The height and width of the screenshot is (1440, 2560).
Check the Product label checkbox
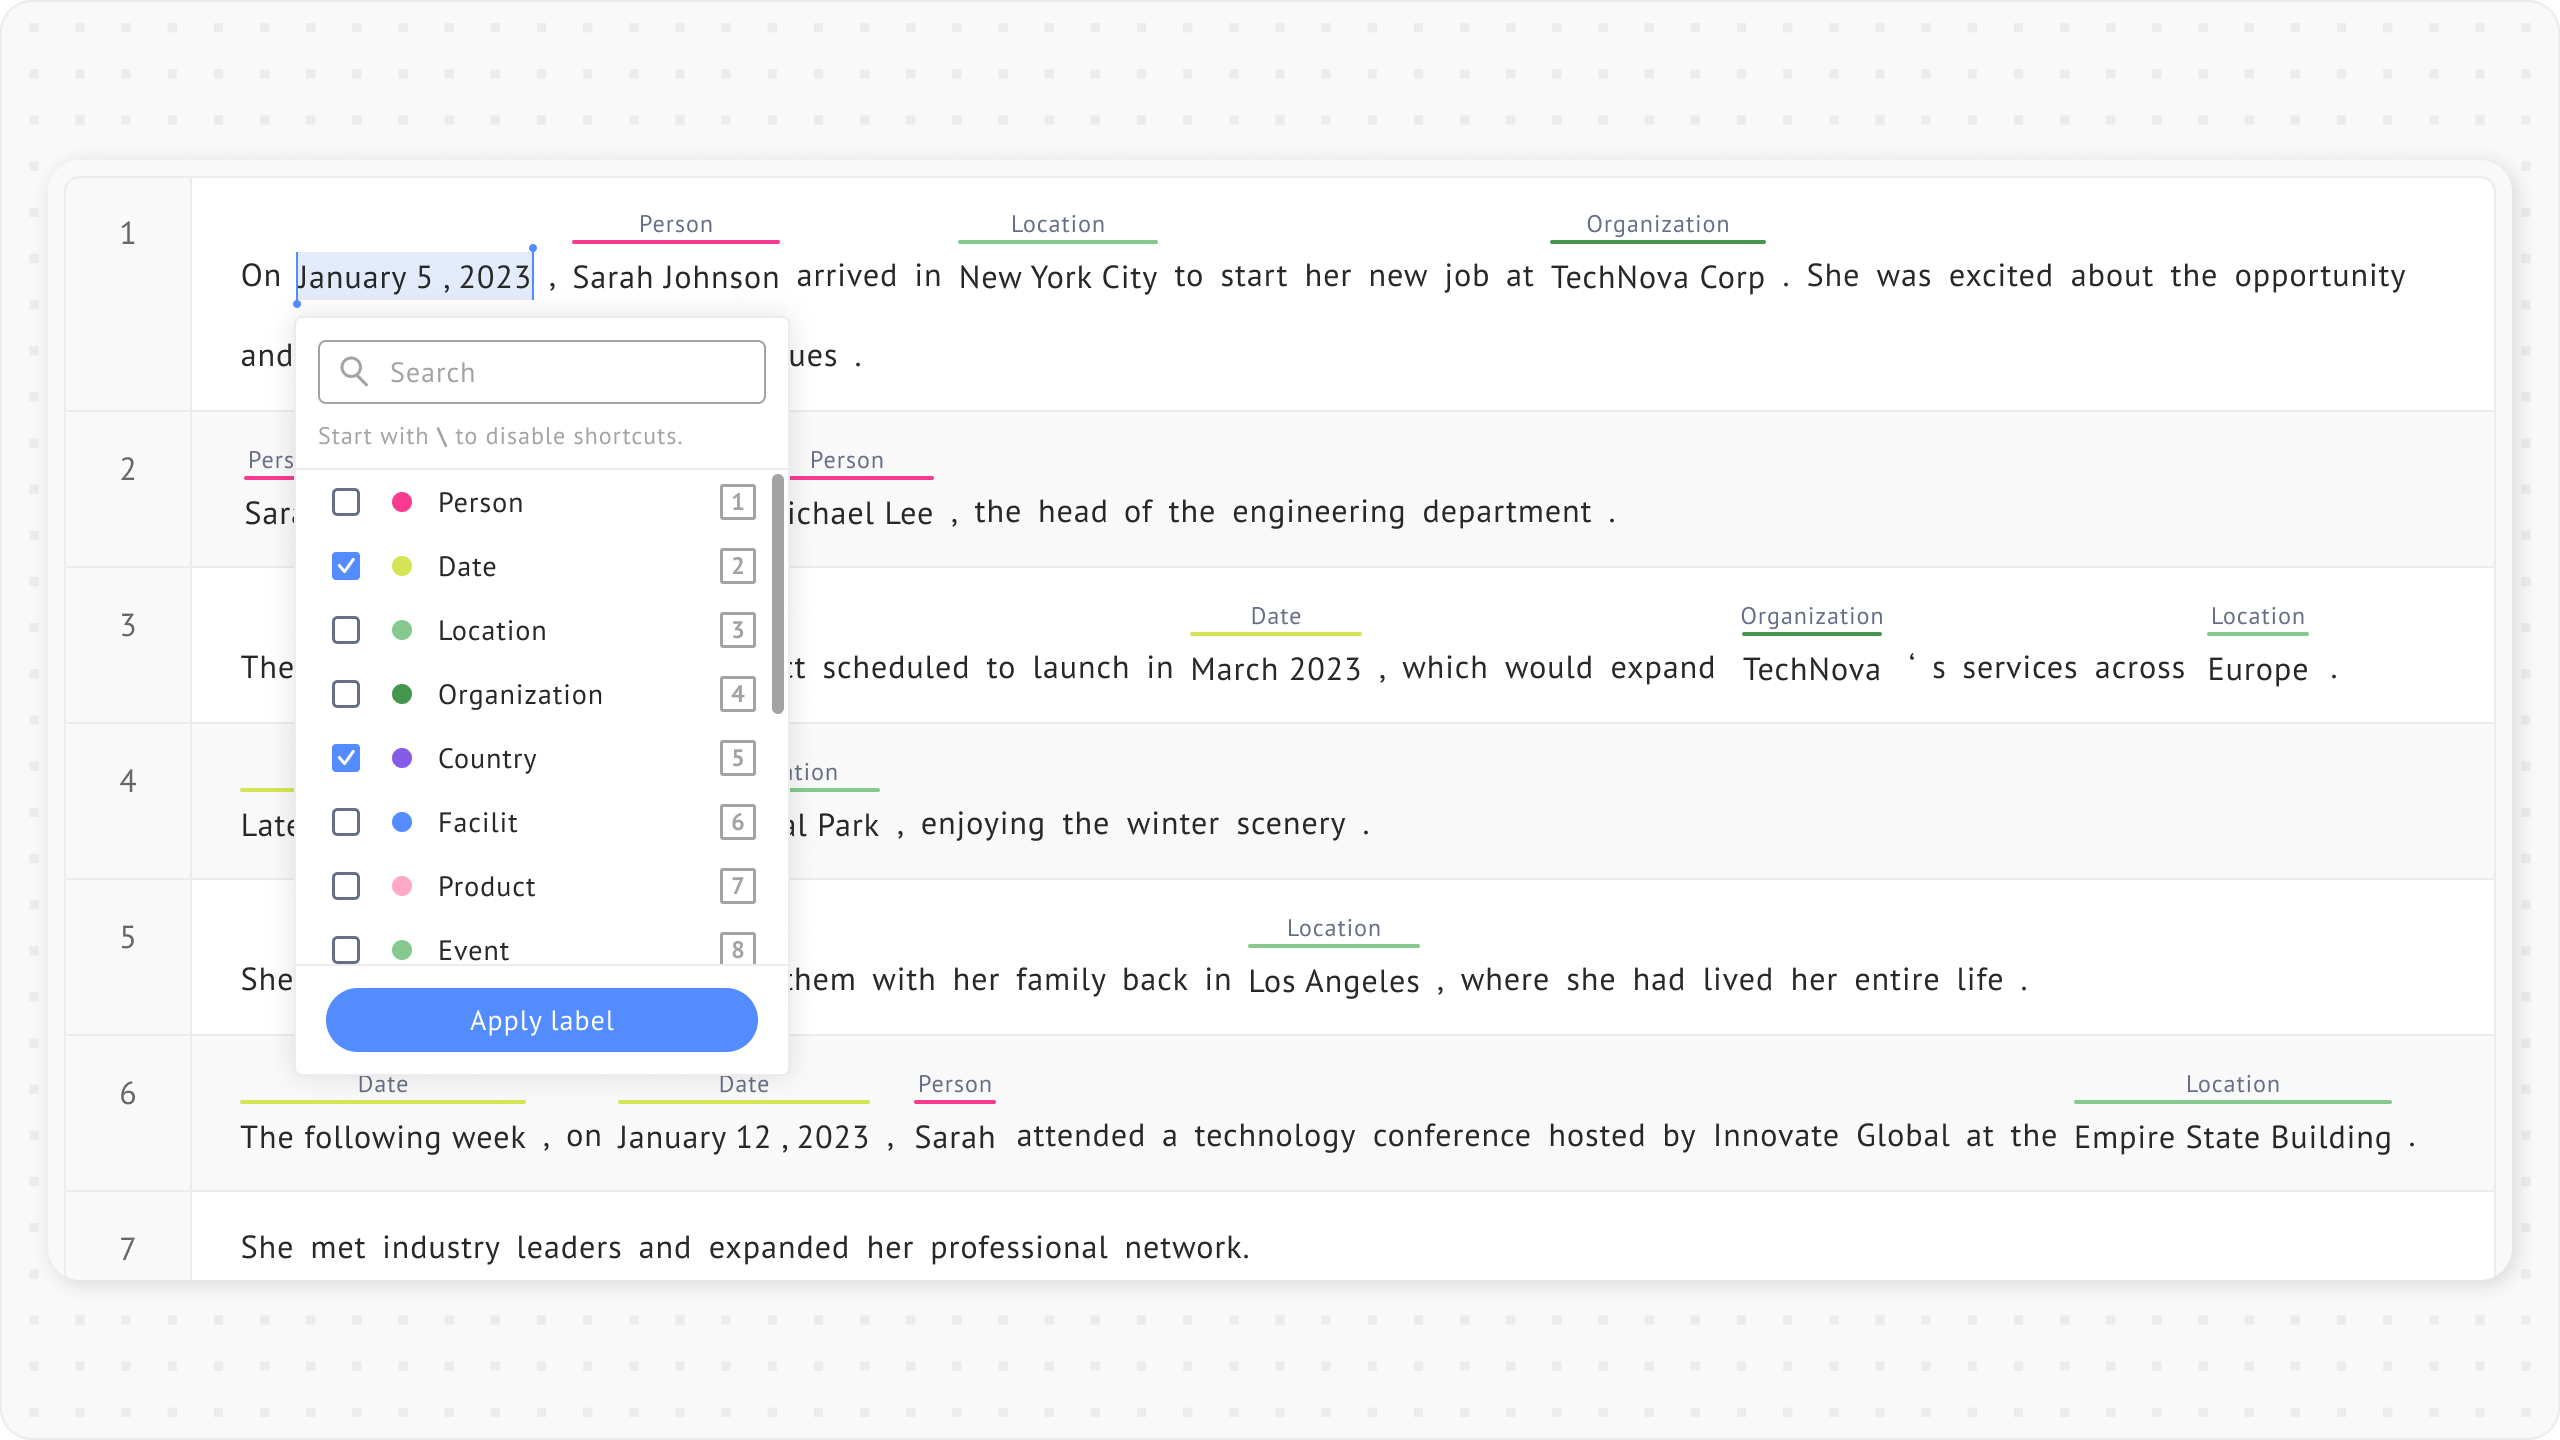click(x=346, y=886)
